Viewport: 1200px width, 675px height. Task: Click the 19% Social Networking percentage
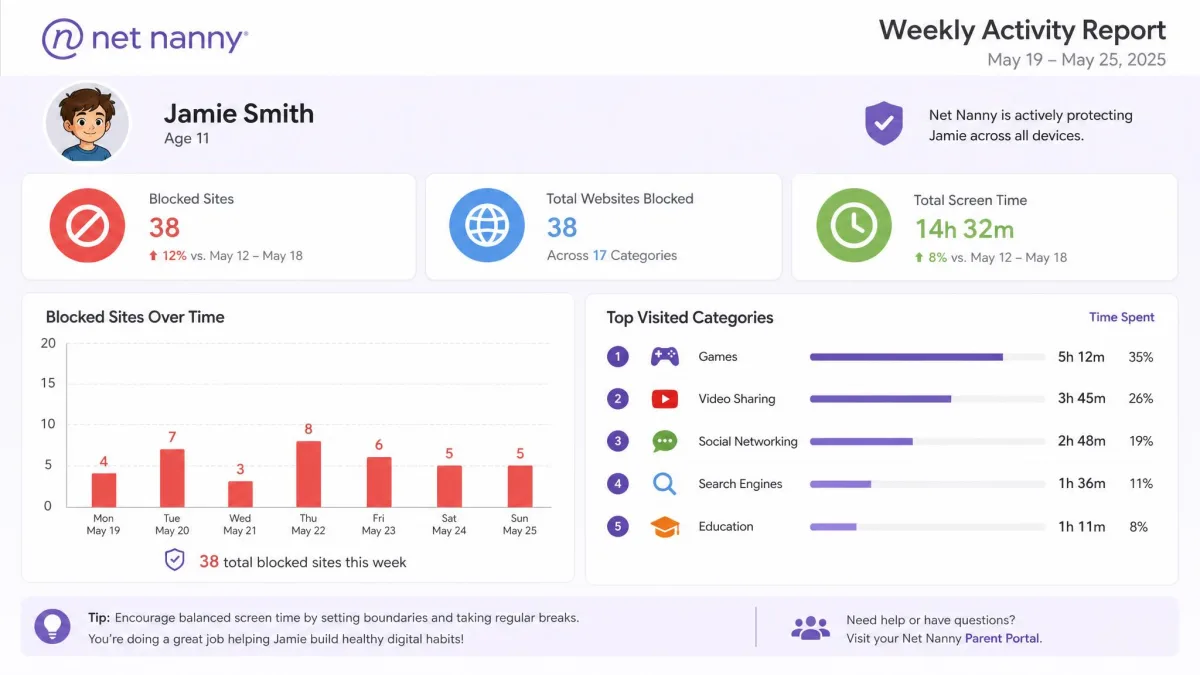[x=1141, y=441]
